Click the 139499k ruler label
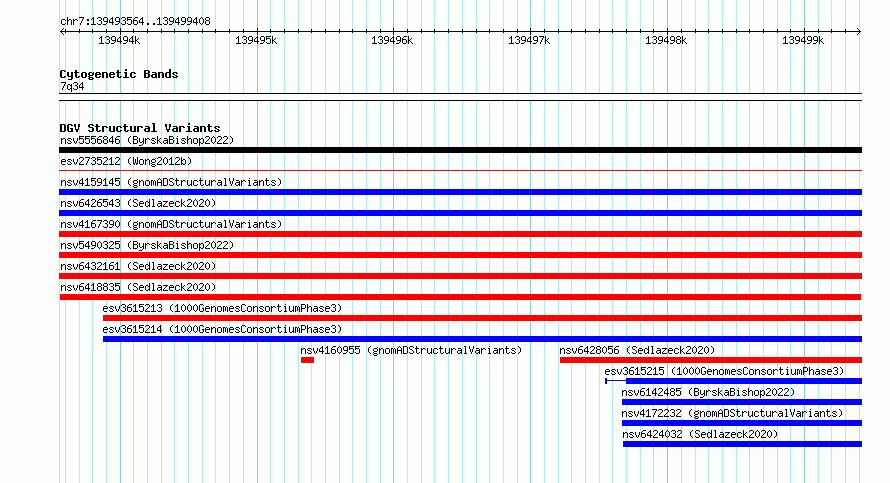Screen dimensions: 890x483 coord(803,40)
